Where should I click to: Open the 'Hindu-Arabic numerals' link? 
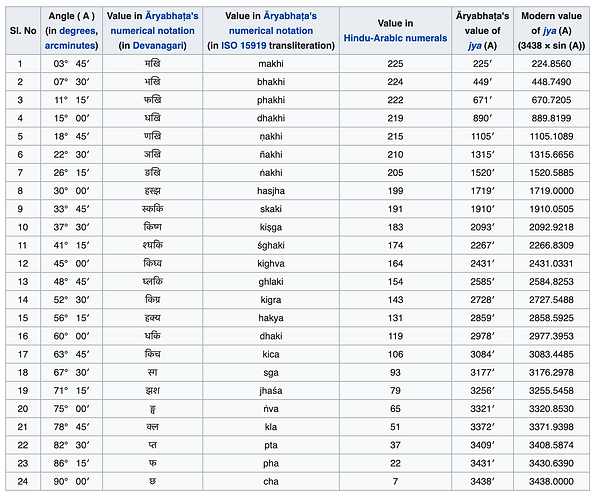tap(395, 38)
